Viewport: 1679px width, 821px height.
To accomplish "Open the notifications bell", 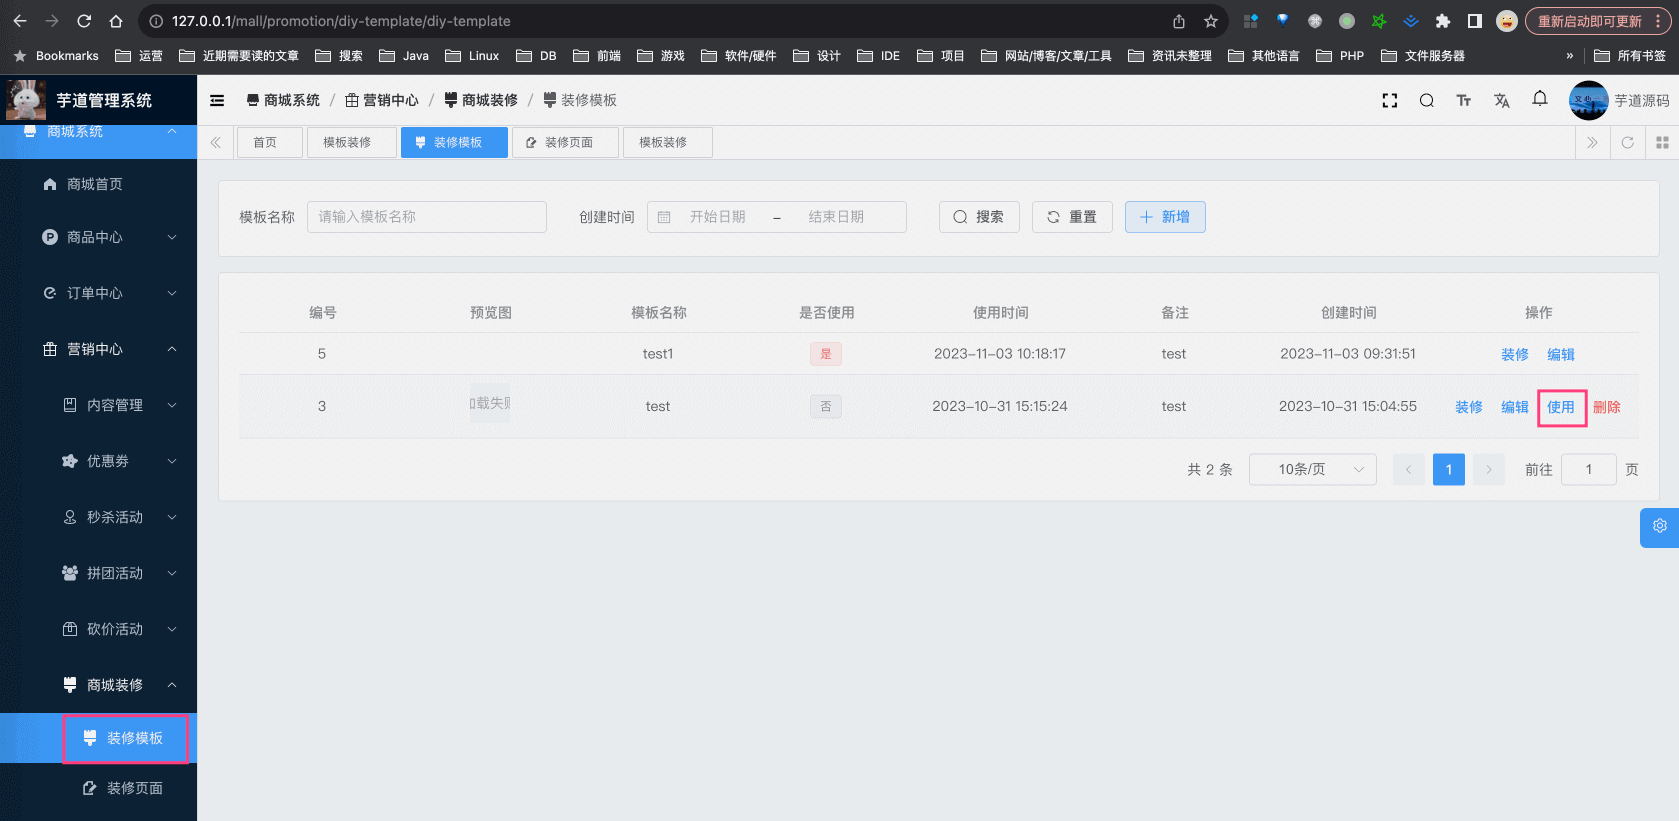I will (x=1539, y=99).
